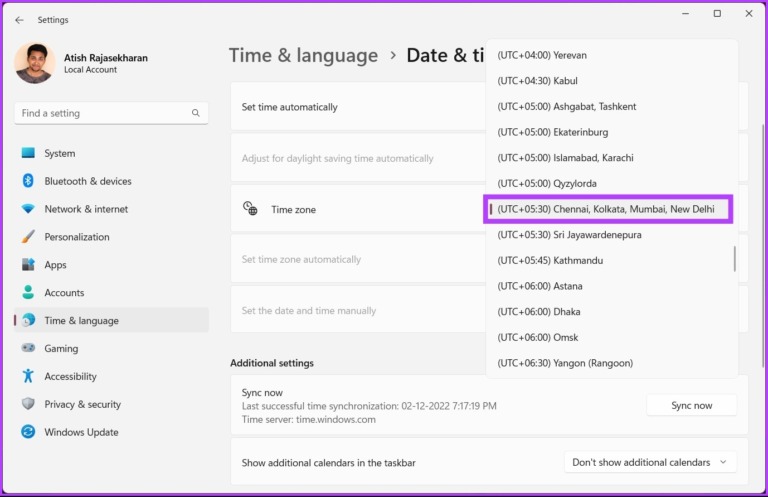Go to Windows Update
Image resolution: width=768 pixels, height=497 pixels.
[x=111, y=432]
